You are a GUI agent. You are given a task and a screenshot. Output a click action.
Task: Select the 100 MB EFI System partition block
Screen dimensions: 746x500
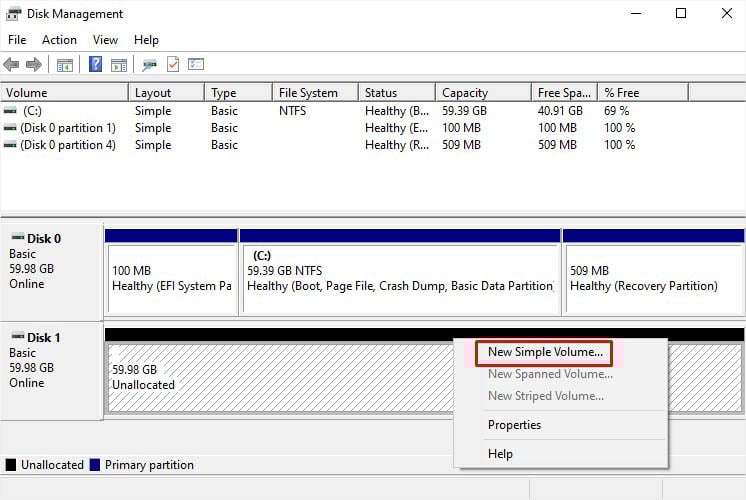[x=171, y=272]
